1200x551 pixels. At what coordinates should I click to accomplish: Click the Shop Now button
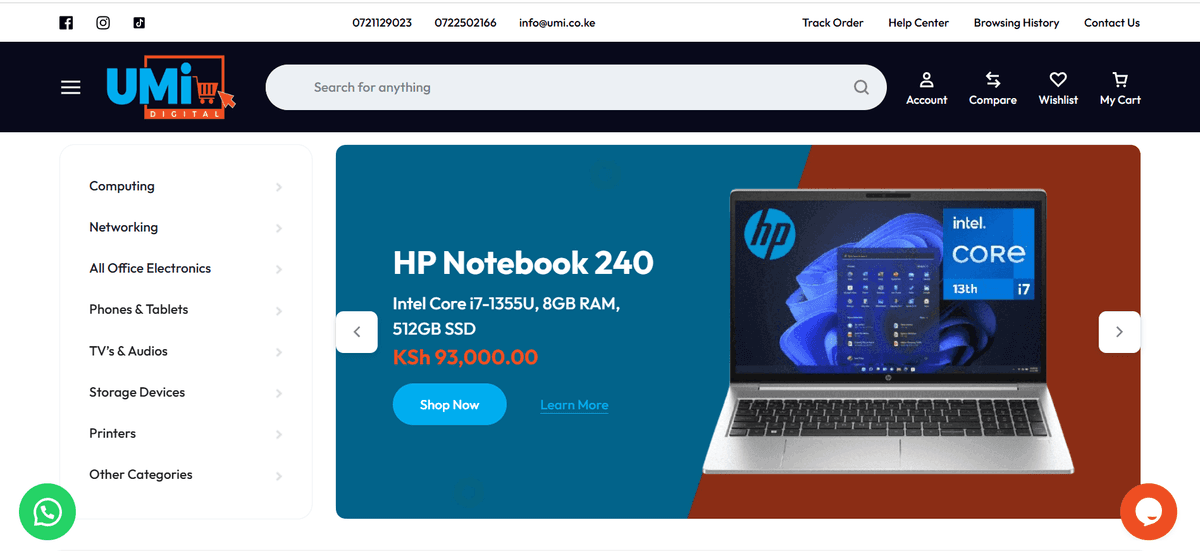coord(450,405)
